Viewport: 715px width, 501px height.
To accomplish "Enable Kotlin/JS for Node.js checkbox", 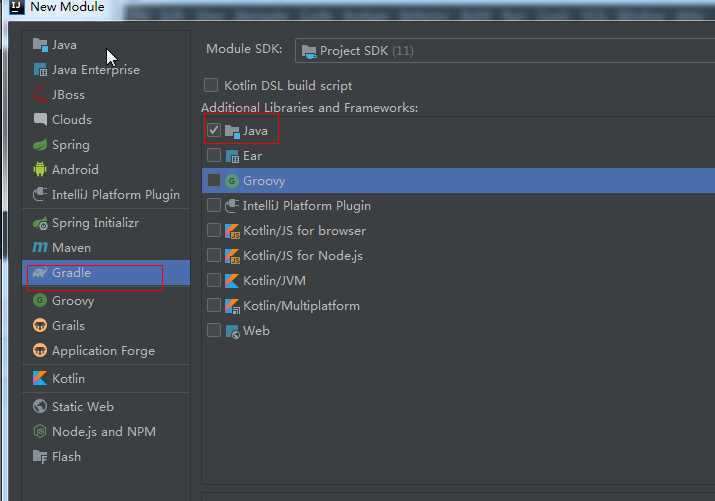I will (213, 255).
